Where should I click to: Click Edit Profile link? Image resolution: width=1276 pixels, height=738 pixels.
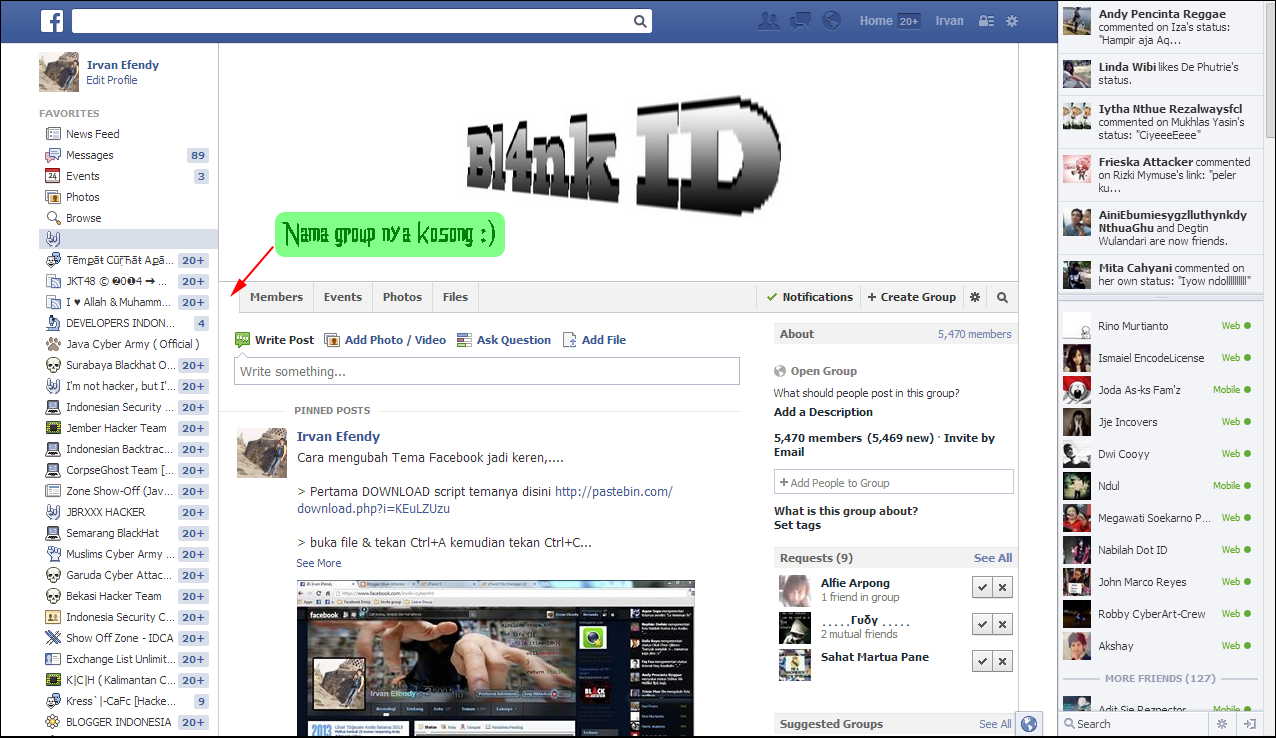(x=112, y=80)
